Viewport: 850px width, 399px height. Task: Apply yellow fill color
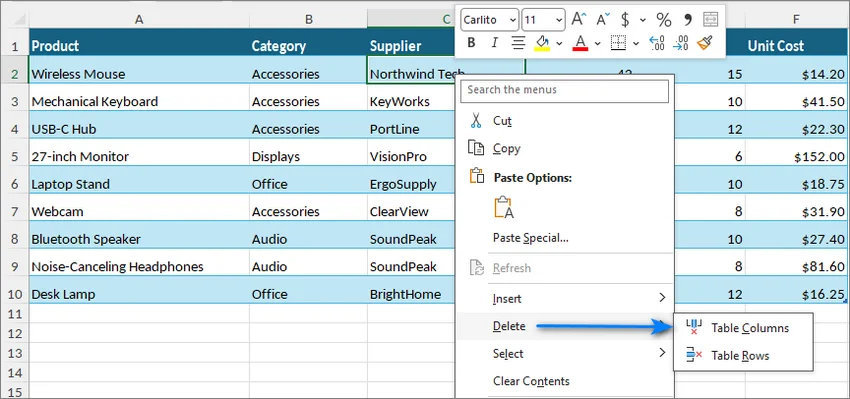(x=542, y=42)
